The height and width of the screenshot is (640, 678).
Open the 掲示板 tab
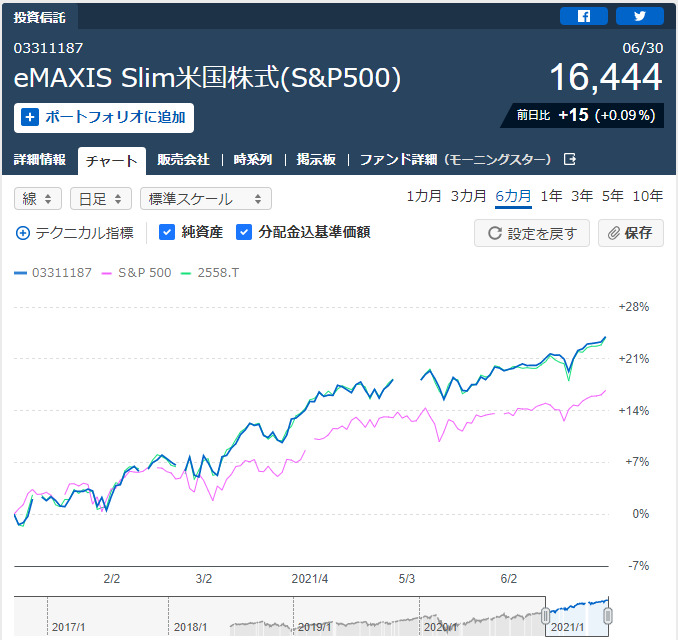(x=316, y=160)
